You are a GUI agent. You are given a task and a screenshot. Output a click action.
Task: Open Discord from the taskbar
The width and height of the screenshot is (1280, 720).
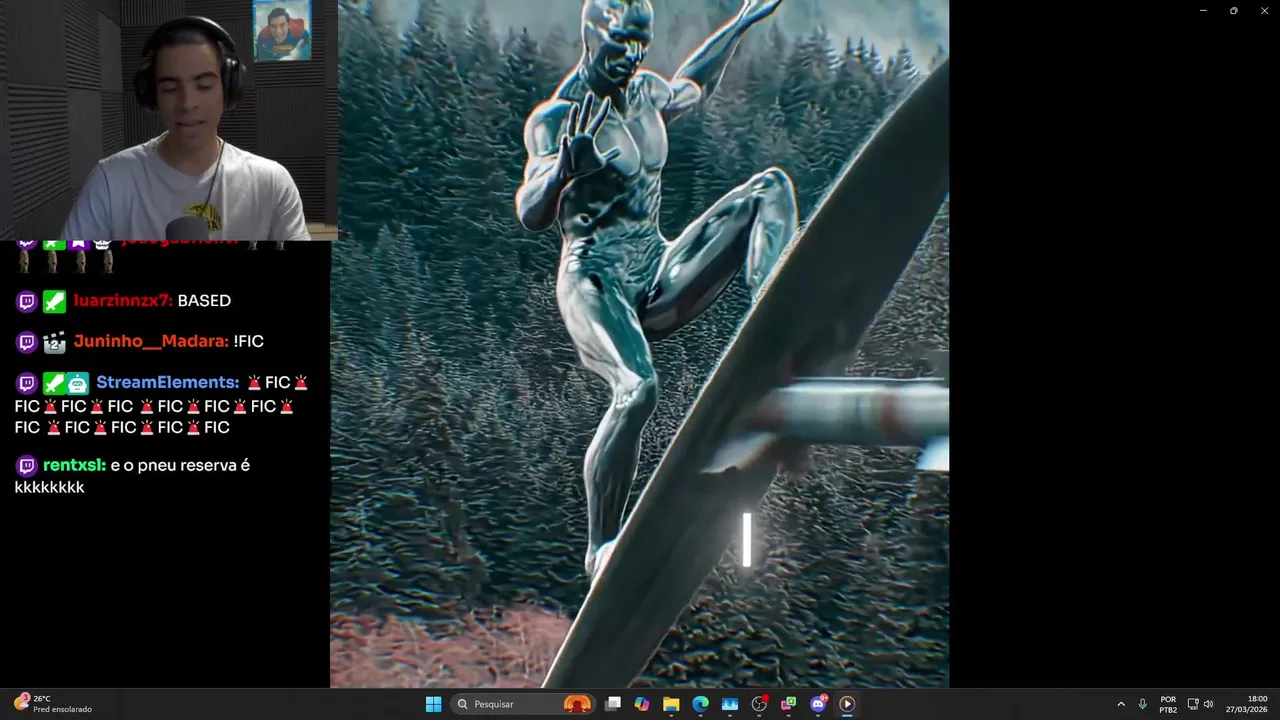(818, 704)
